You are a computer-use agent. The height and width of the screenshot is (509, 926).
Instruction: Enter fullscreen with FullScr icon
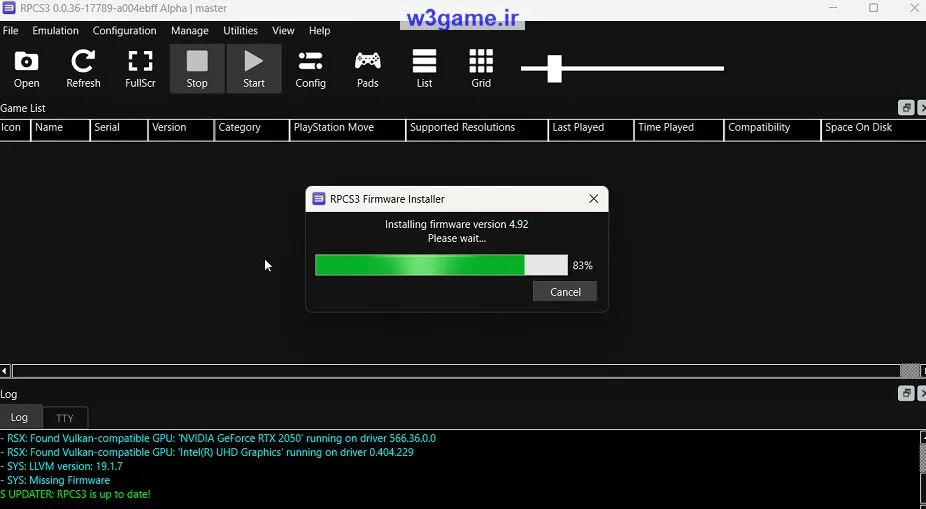(141, 69)
